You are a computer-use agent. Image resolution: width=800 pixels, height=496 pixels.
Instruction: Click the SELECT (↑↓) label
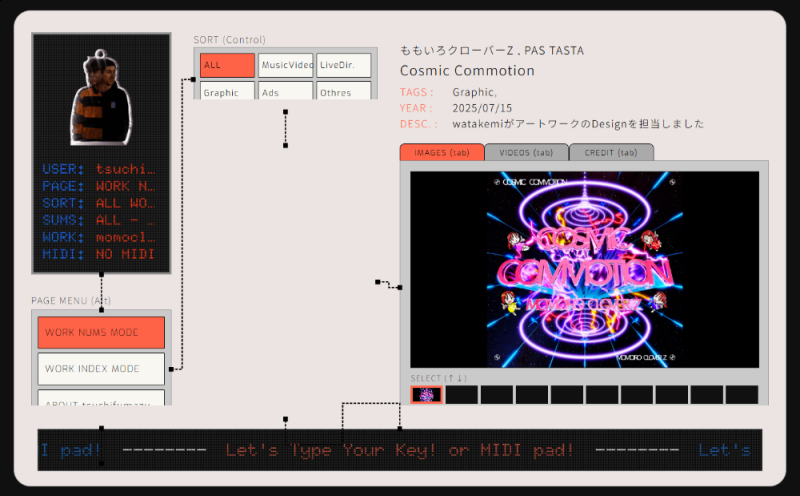(x=439, y=378)
